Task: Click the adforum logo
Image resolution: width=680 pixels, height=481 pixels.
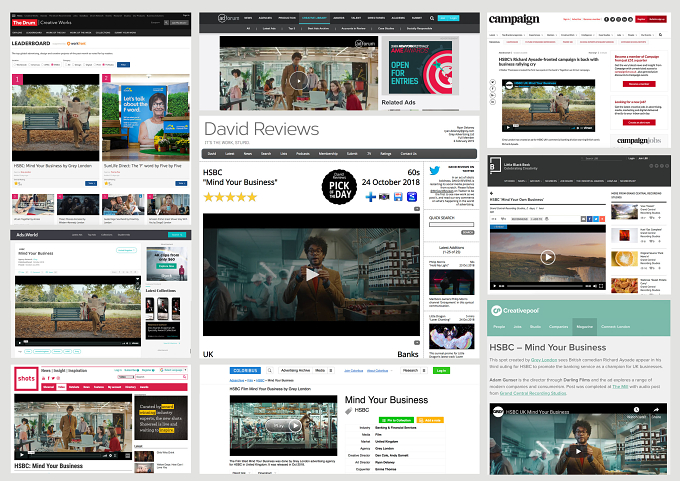Action: coord(228,18)
